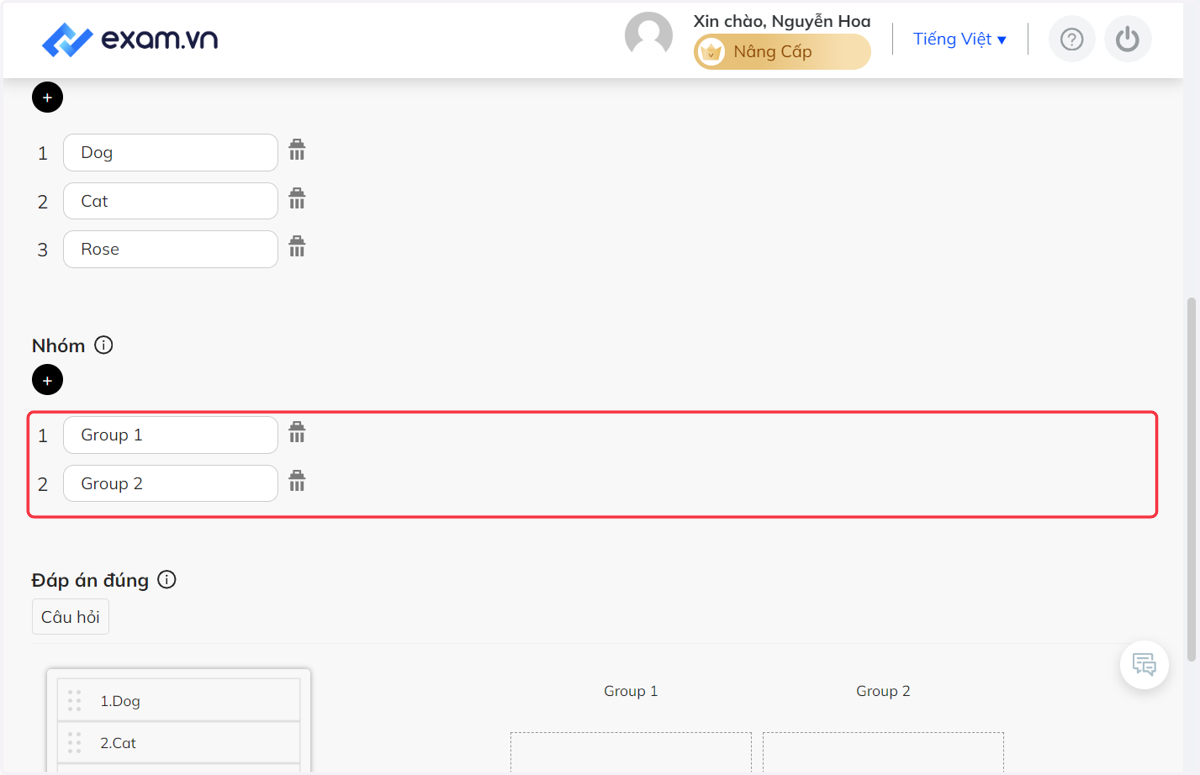Show info tooltip next to Nhóm
Screen dimensions: 1200x775
(x=104, y=345)
